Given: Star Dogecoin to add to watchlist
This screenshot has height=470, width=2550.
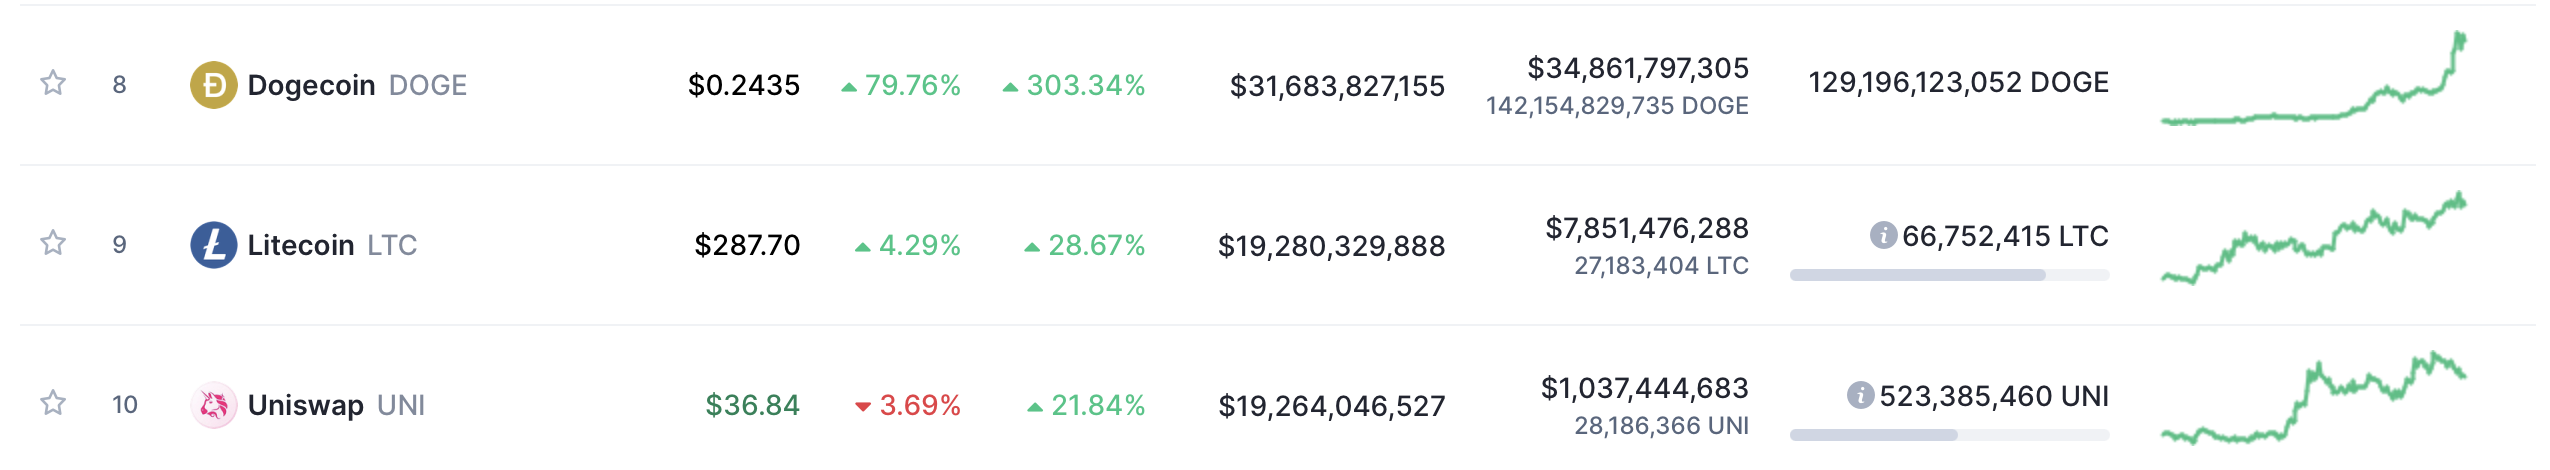Looking at the screenshot, I should [53, 83].
